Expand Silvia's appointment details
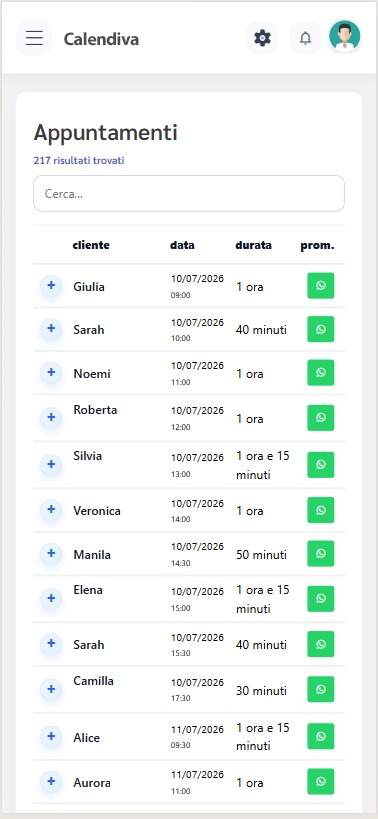Image resolution: width=378 pixels, height=819 pixels. pos(51,464)
